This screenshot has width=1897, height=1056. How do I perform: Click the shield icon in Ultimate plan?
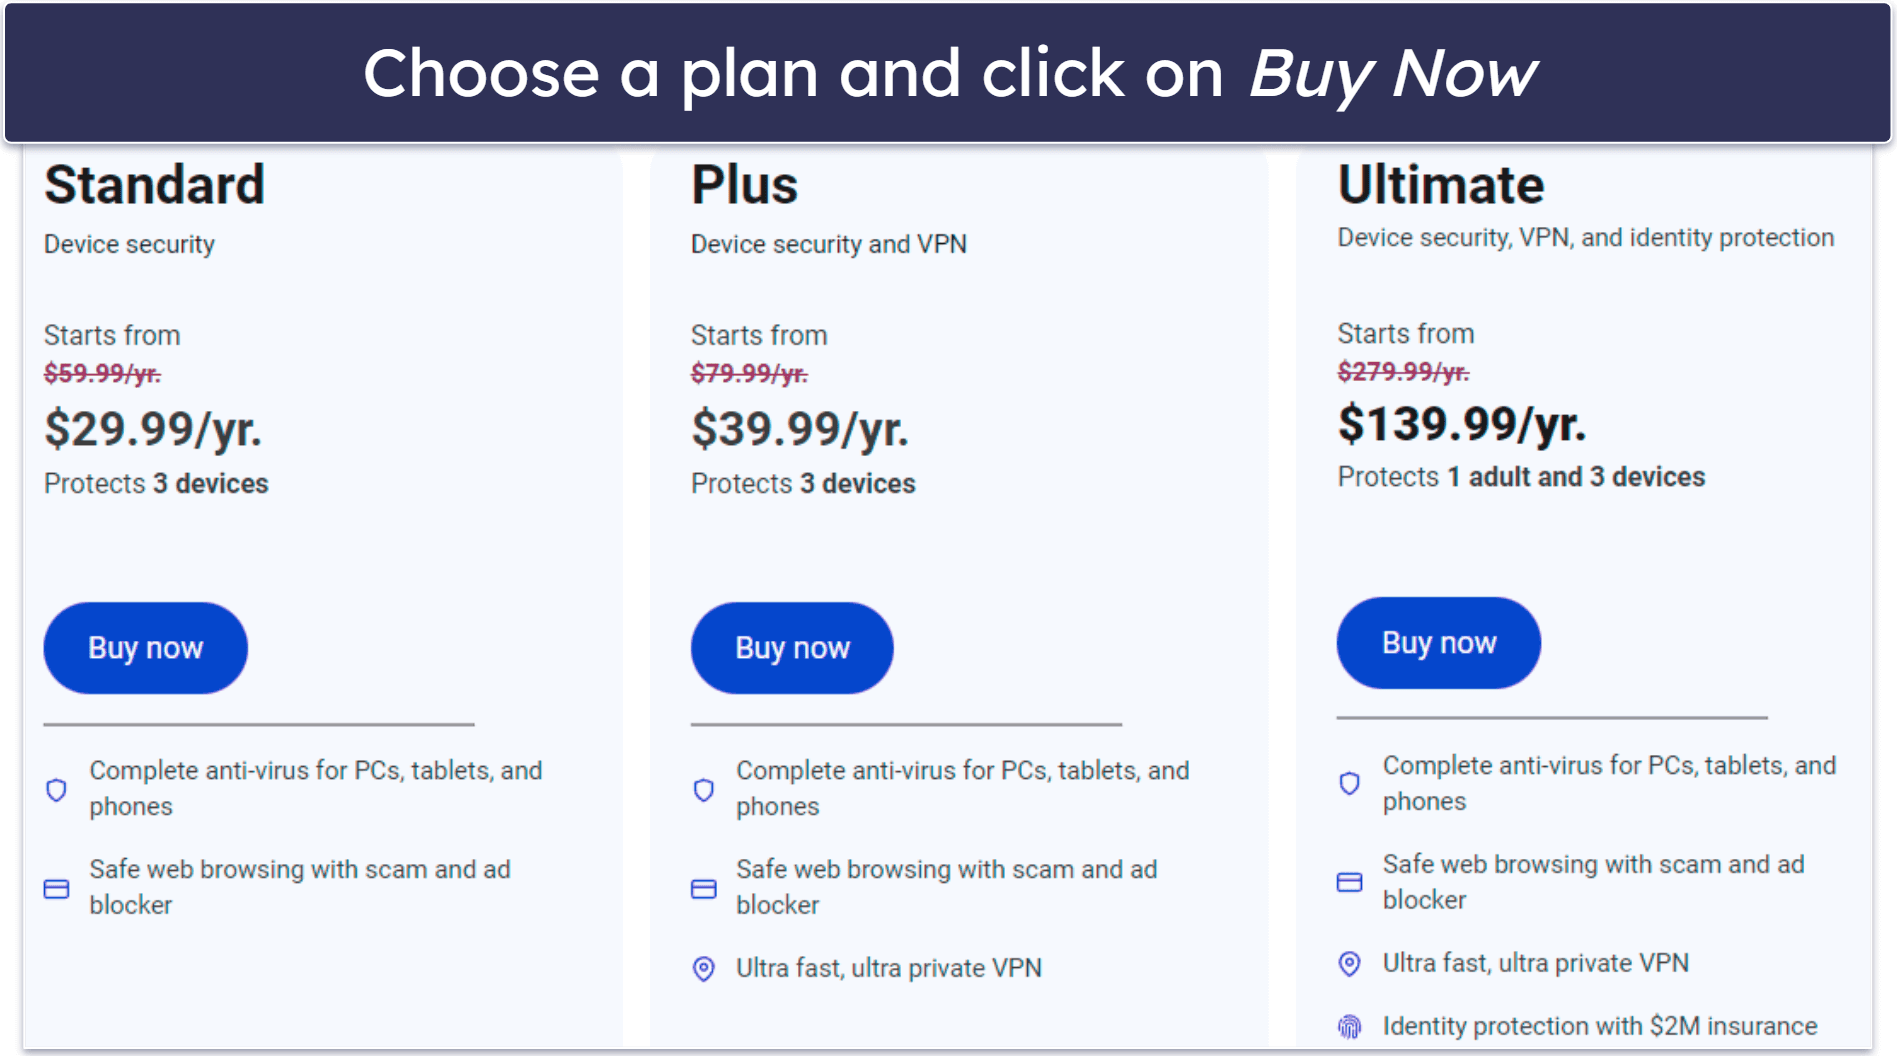1350,784
